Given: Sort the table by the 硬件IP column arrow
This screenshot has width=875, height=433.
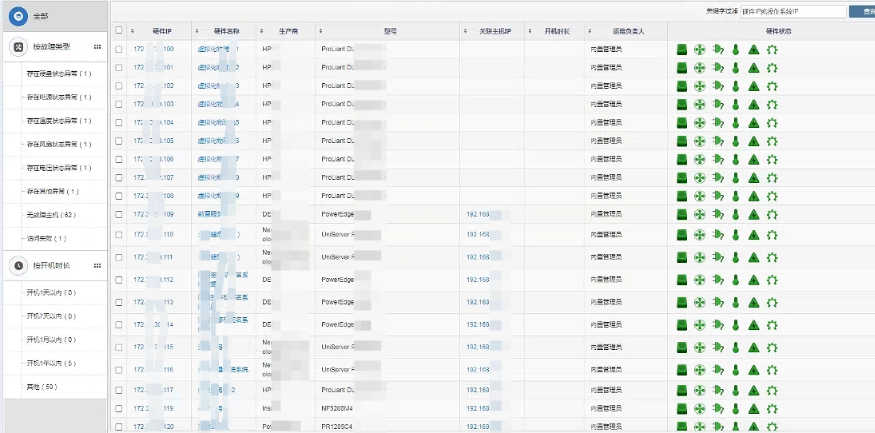Looking at the screenshot, I should [133, 31].
